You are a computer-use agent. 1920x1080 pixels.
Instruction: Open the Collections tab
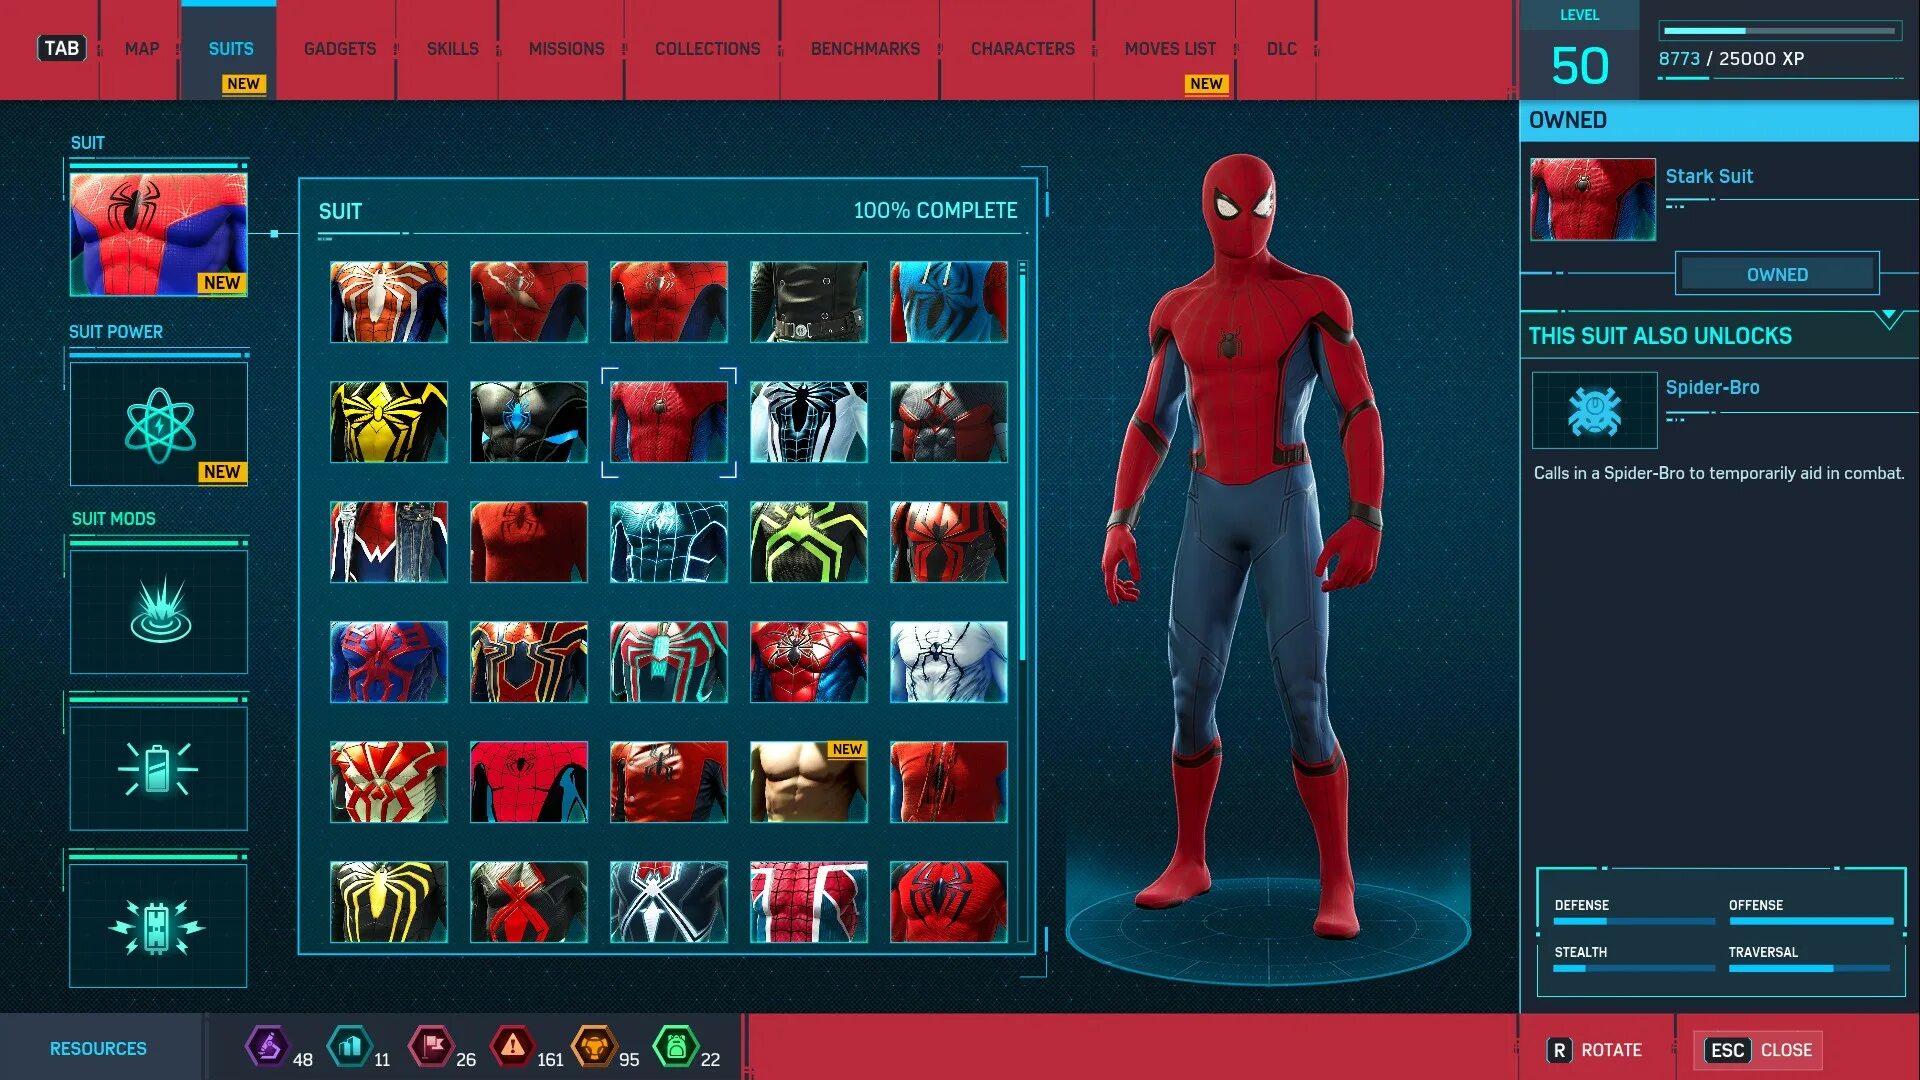pyautogui.click(x=707, y=48)
